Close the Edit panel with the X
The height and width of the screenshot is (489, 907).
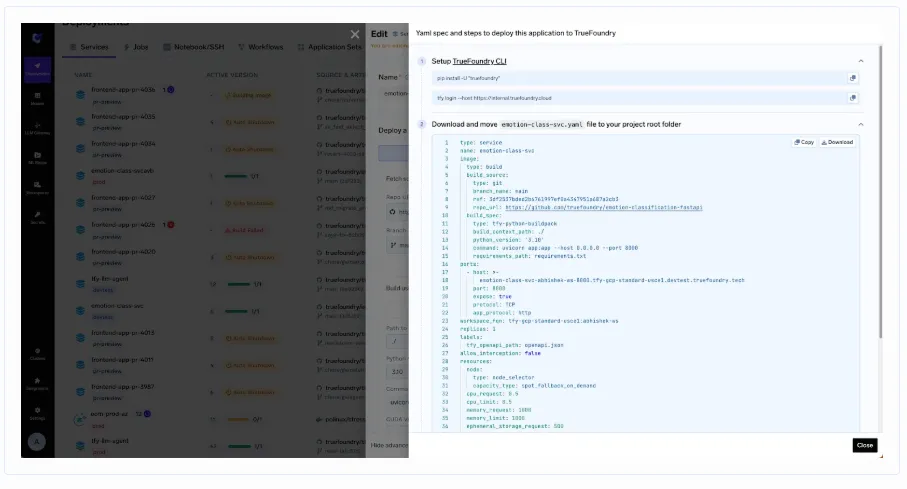coord(355,35)
